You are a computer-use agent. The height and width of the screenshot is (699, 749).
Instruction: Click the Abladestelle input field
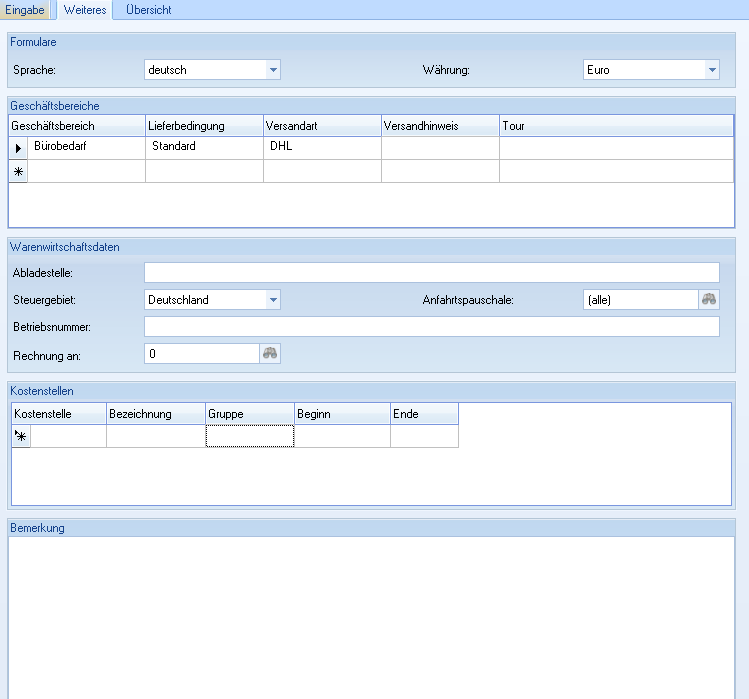(431, 273)
